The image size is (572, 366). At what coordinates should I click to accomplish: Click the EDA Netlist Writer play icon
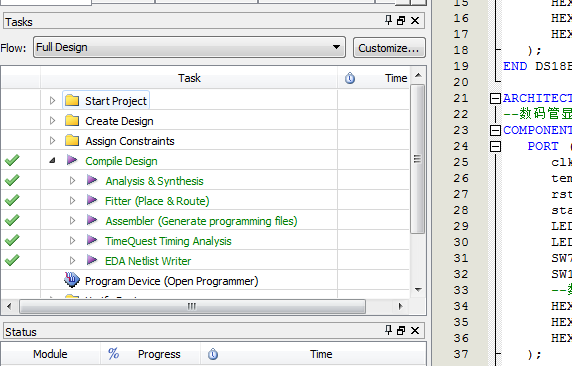tap(92, 260)
